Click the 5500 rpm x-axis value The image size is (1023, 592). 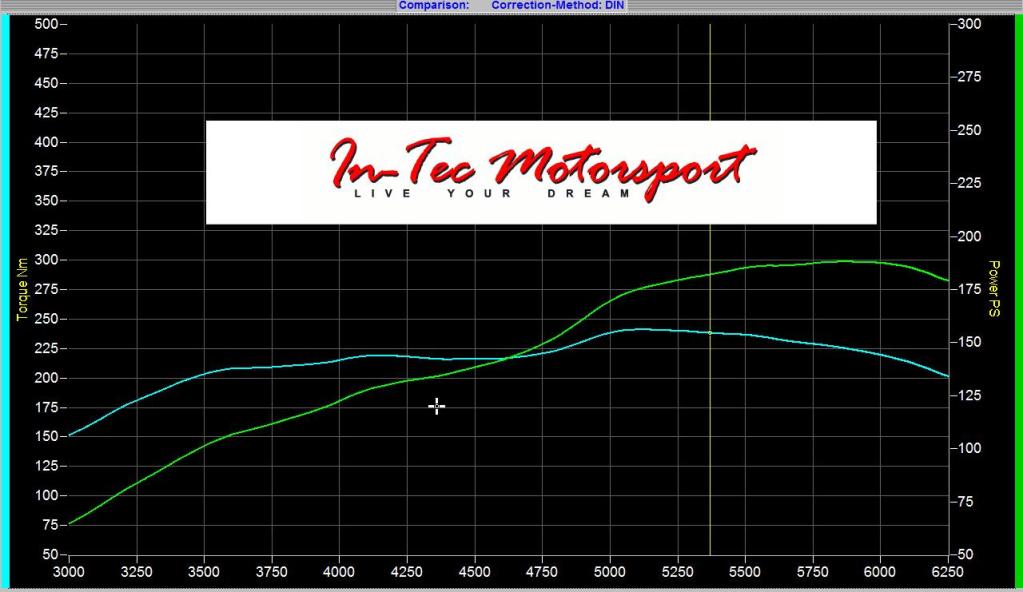744,572
